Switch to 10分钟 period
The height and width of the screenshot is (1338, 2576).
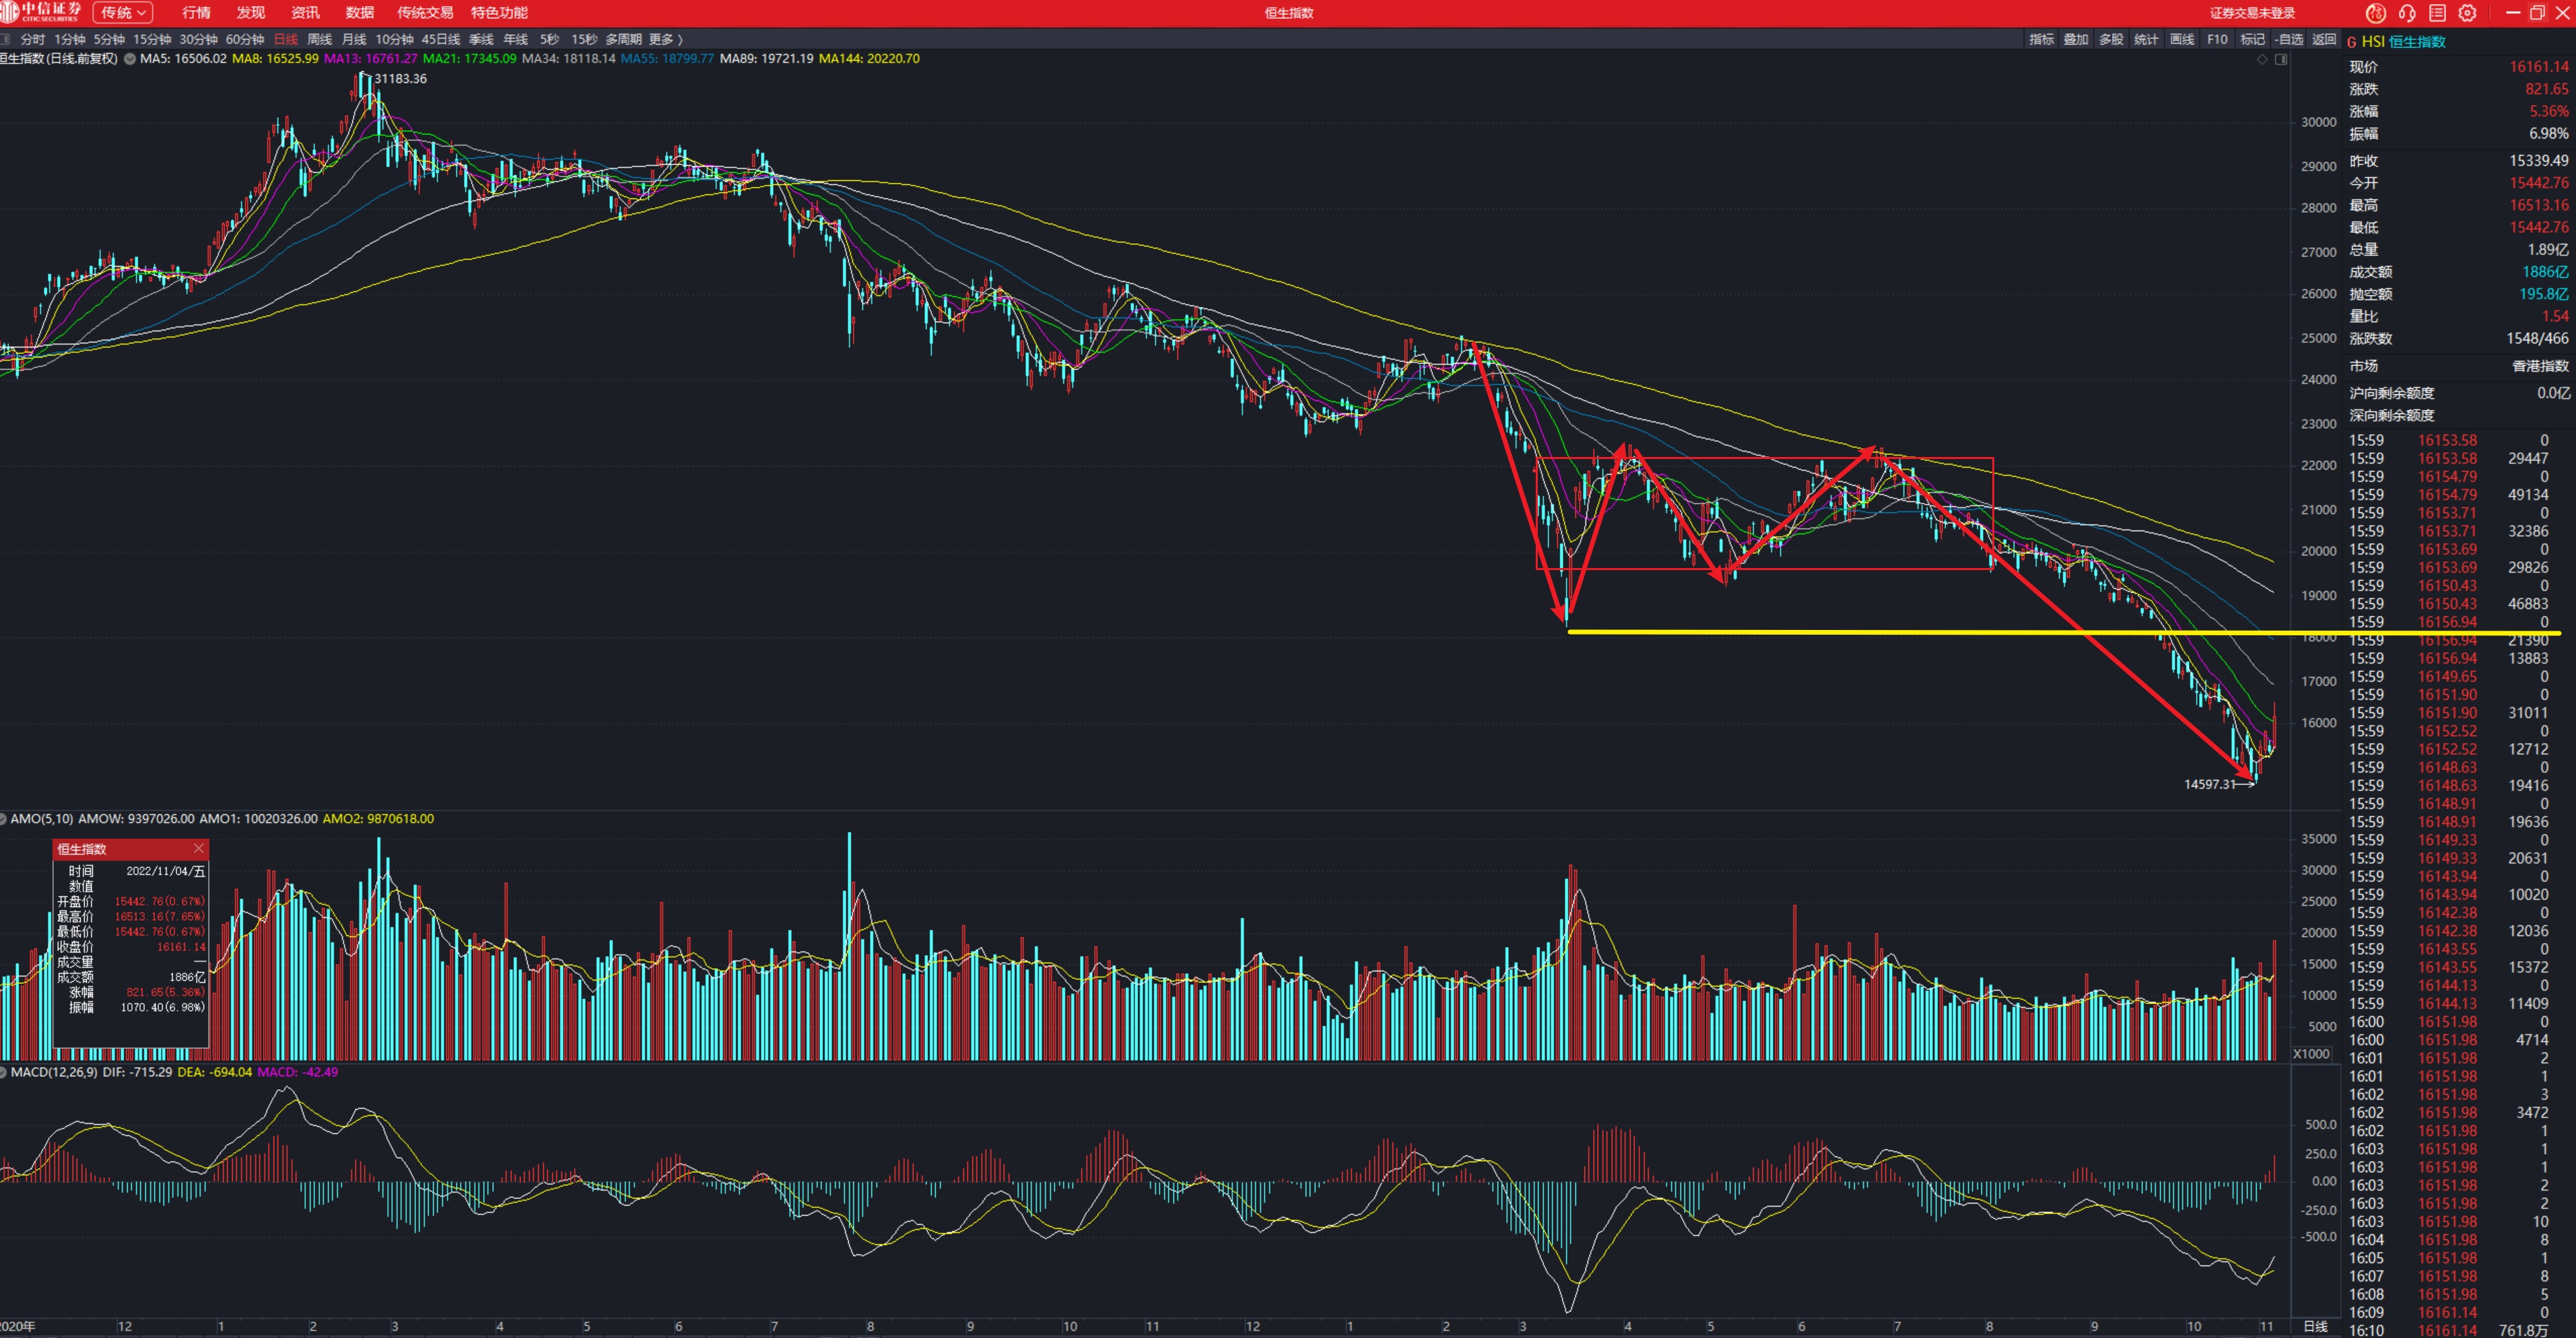(394, 40)
